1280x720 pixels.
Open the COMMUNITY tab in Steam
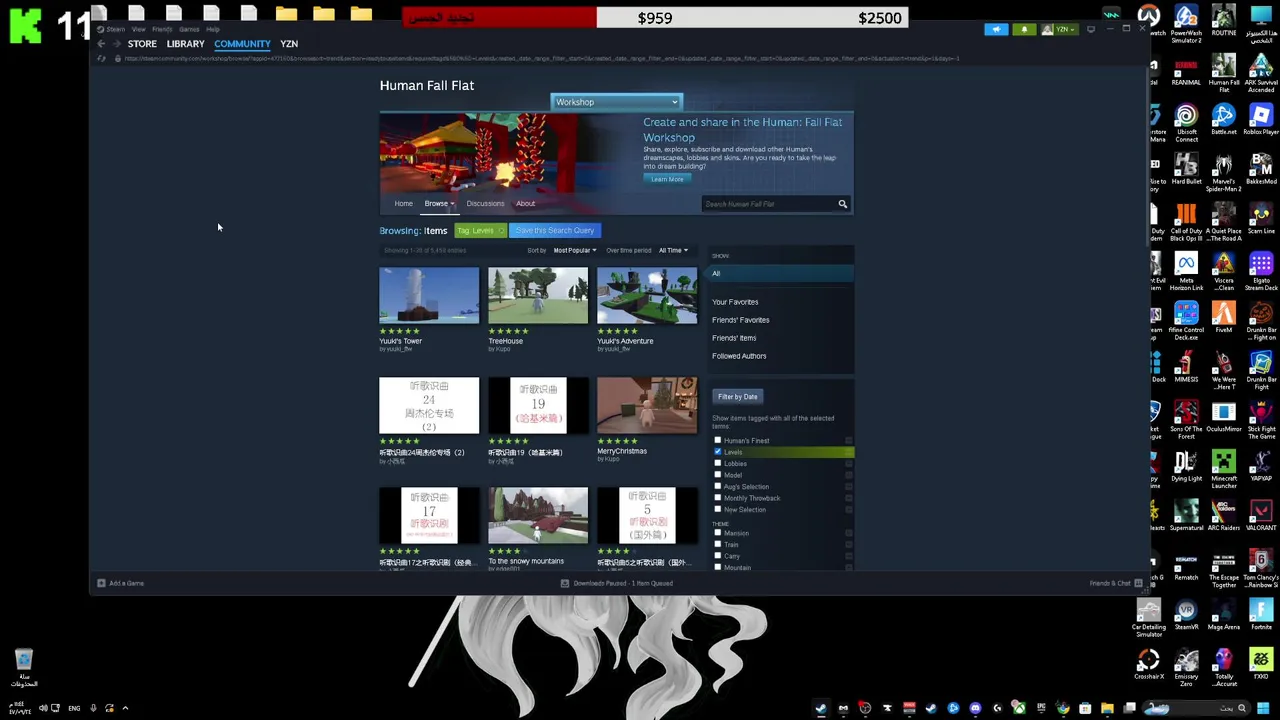tap(242, 44)
